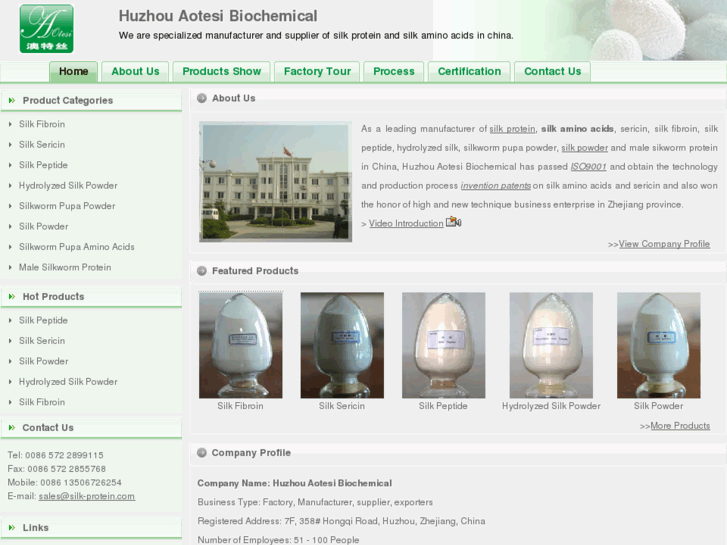The width and height of the screenshot is (727, 545).
Task: Click Silk Powder caption under featured product
Action: point(658,406)
